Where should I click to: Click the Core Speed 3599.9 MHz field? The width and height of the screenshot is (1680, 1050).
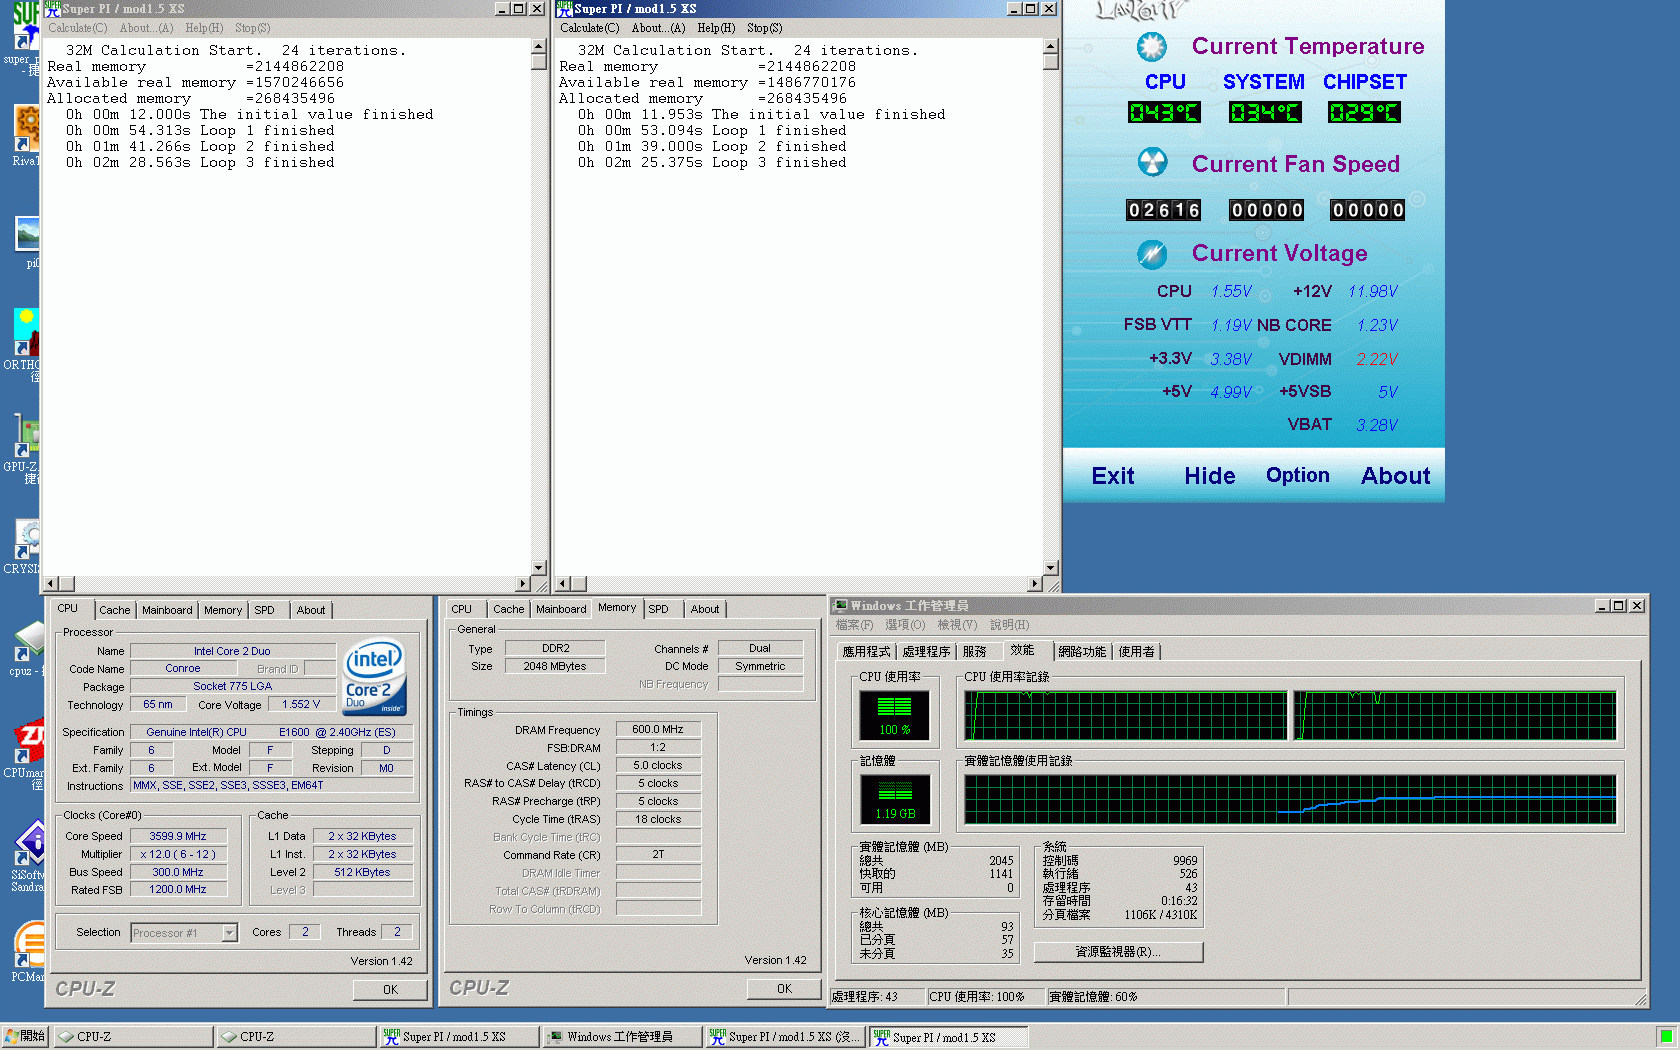pos(178,836)
